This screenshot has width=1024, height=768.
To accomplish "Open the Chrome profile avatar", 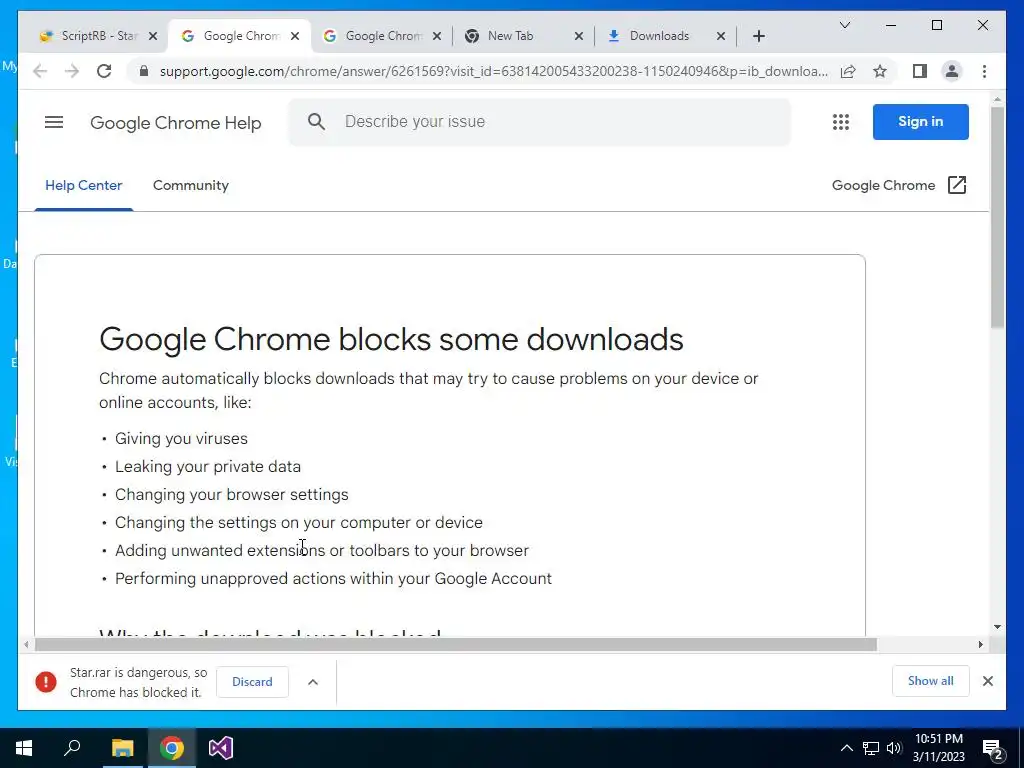I will (x=952, y=71).
